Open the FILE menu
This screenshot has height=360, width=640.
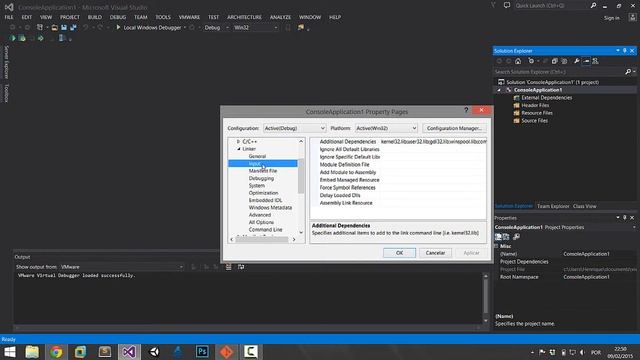[x=9, y=17]
